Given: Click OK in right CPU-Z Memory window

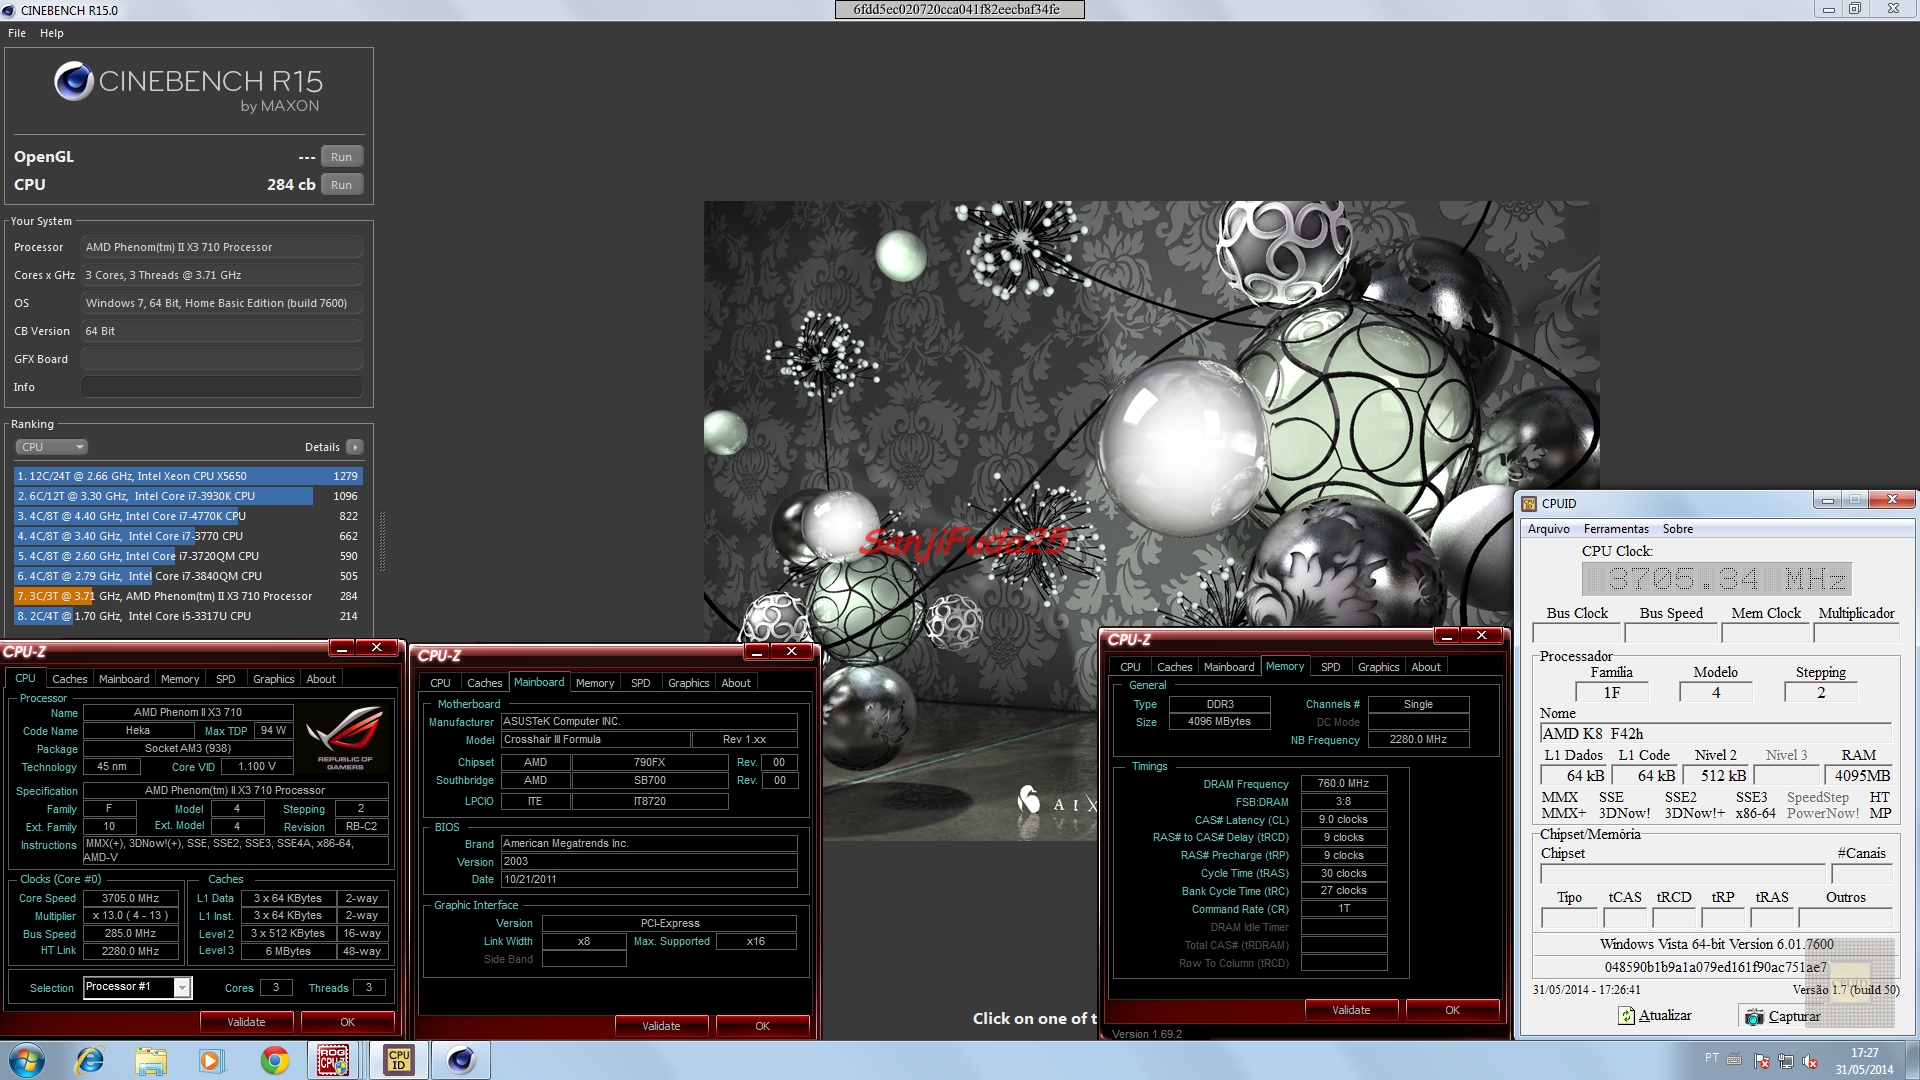Looking at the screenshot, I should point(1452,1010).
